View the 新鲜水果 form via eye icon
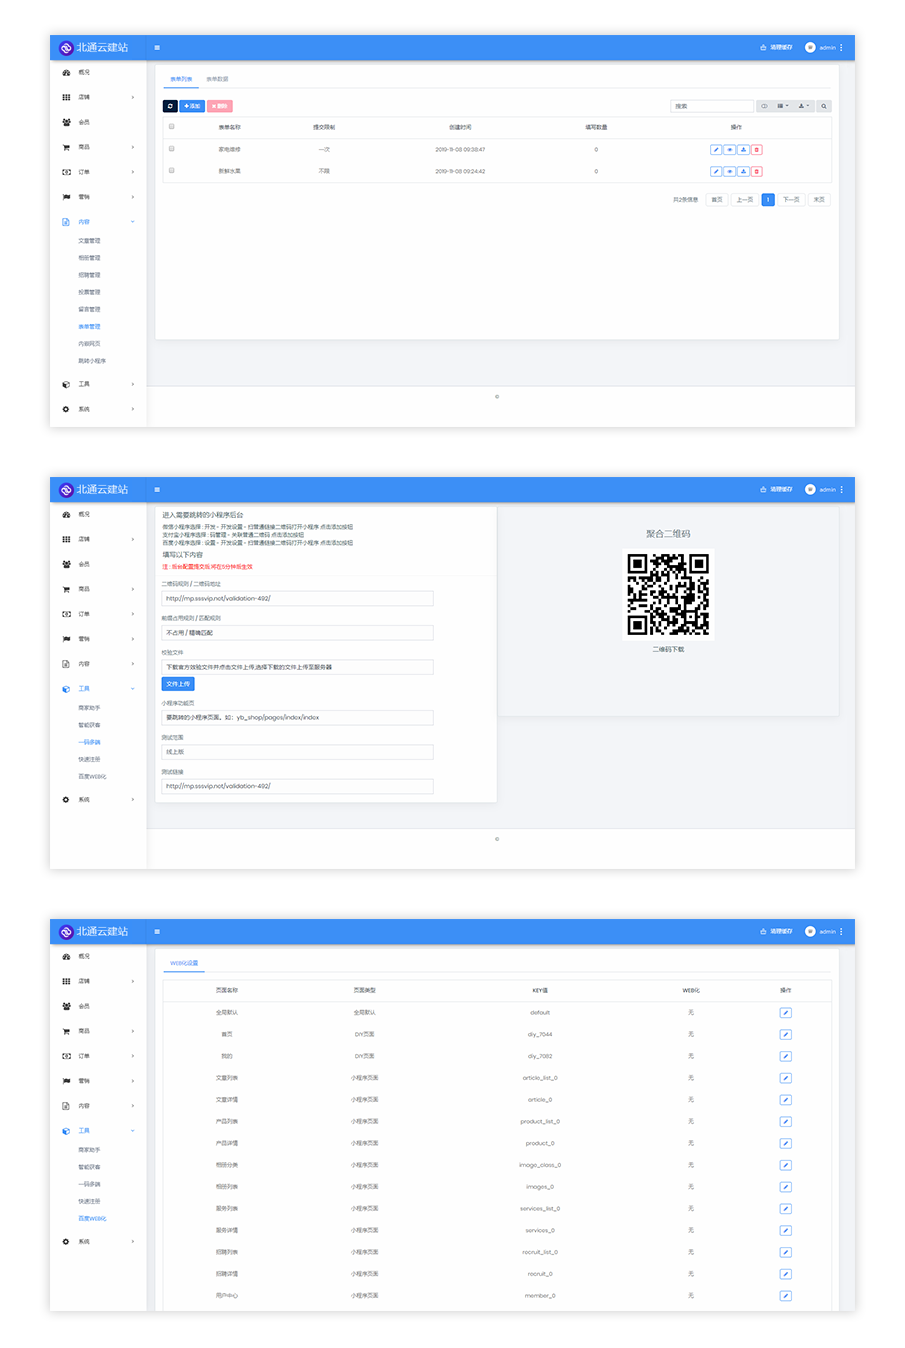The height and width of the screenshot is (1348, 905). tap(729, 171)
